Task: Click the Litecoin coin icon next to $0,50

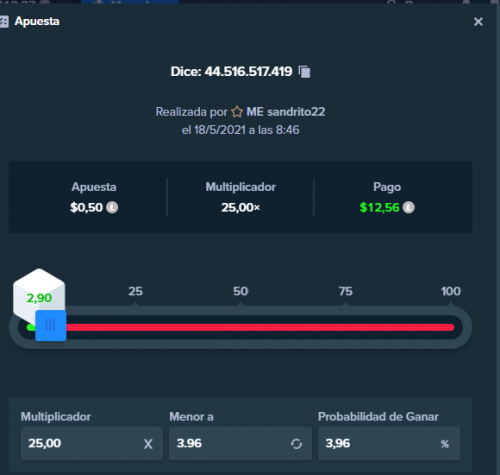Action: click(112, 207)
